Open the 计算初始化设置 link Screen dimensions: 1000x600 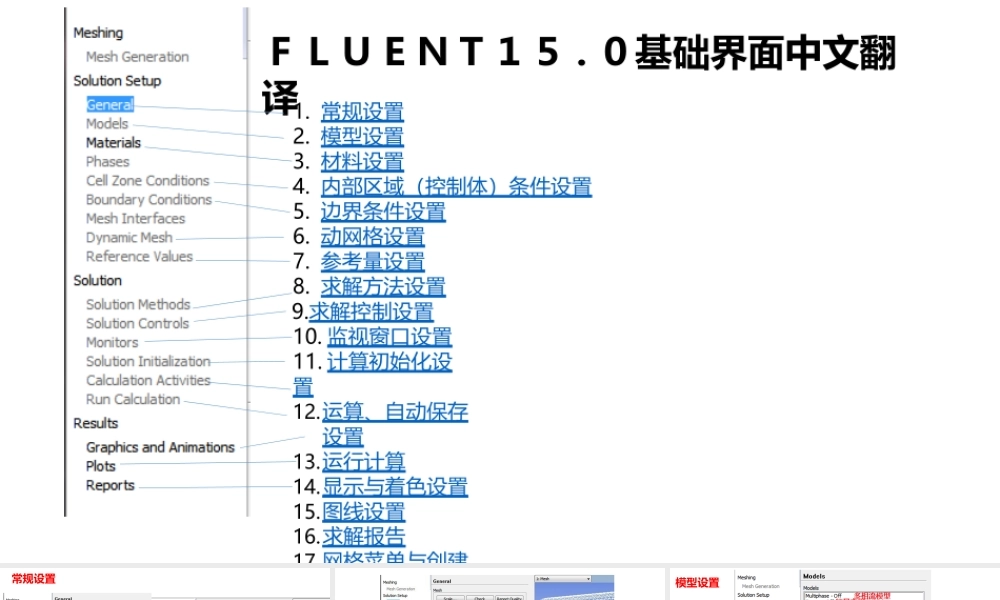point(389,362)
